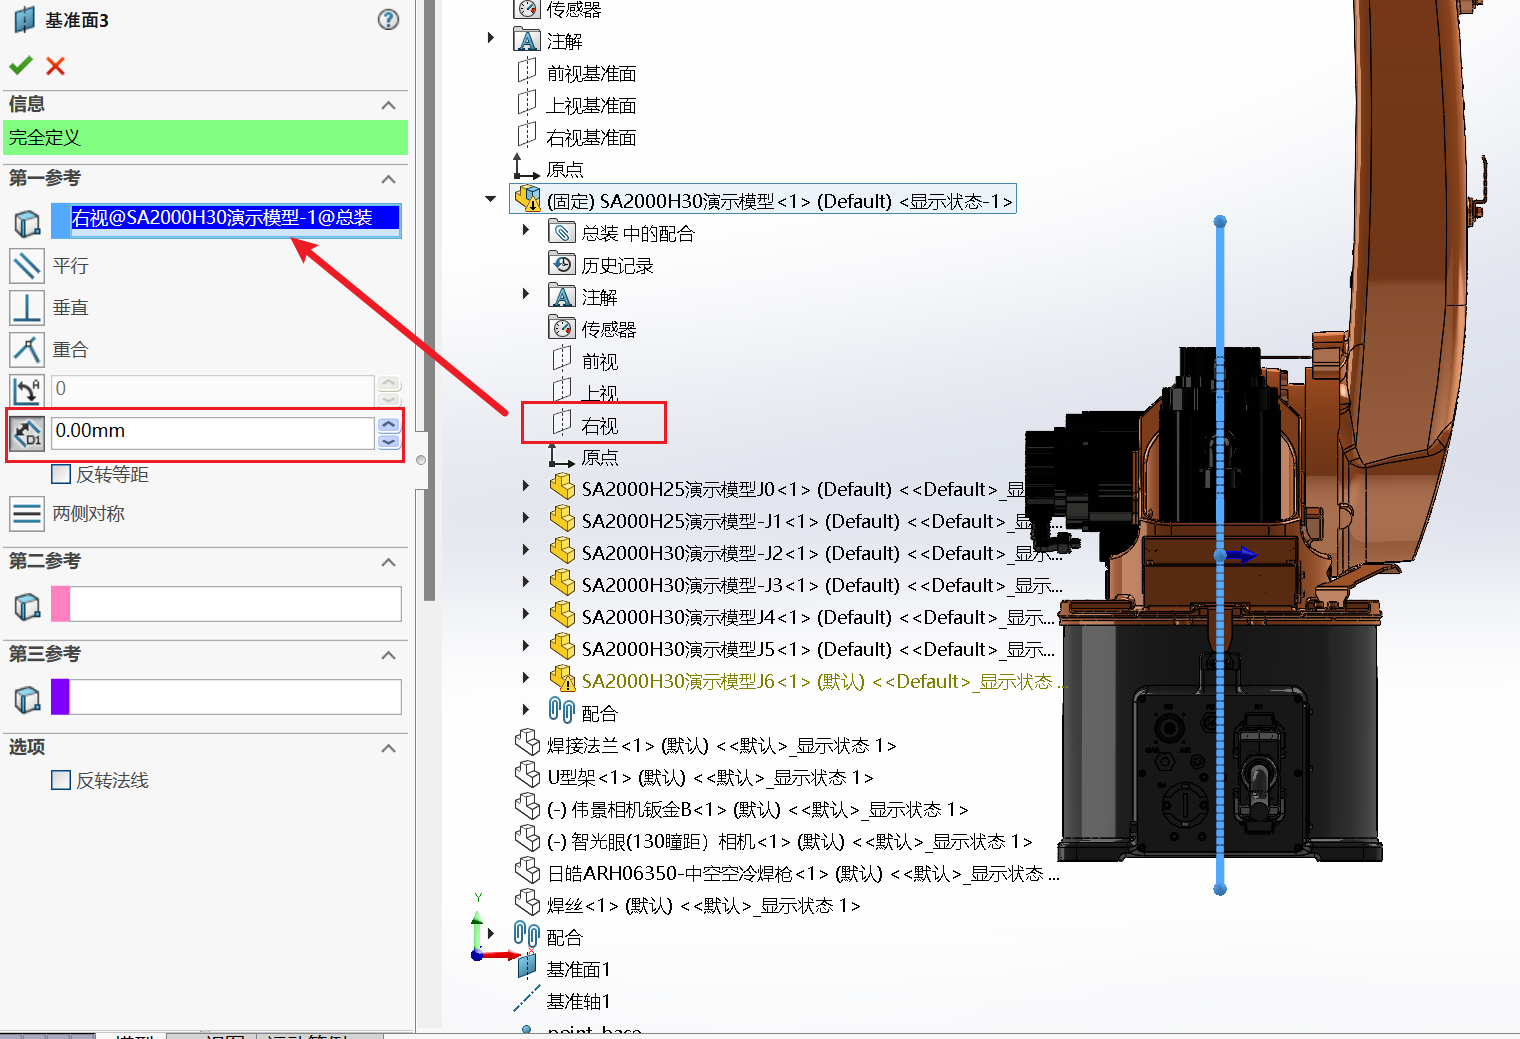Click the 0.00mm offset distance field
Screen dimensions: 1520x1039
213,432
